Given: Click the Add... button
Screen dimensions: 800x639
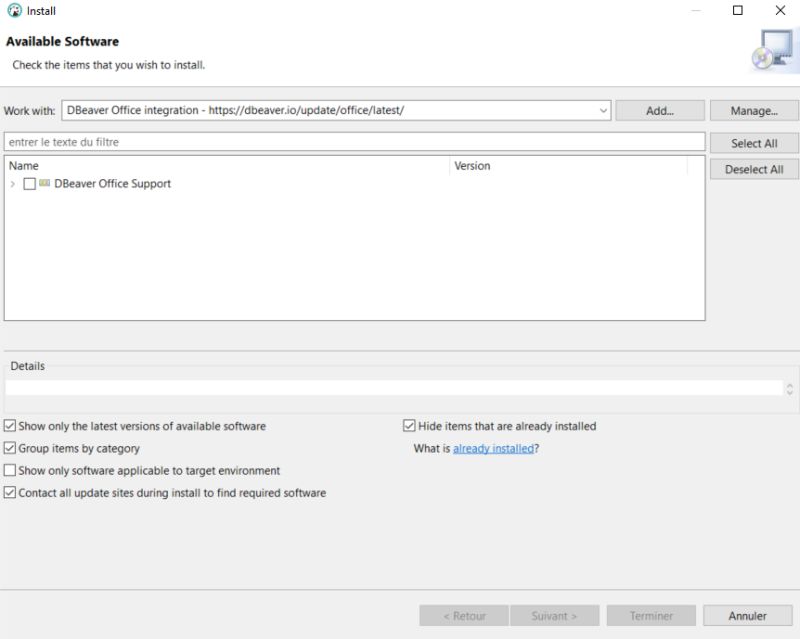Looking at the screenshot, I should (660, 111).
